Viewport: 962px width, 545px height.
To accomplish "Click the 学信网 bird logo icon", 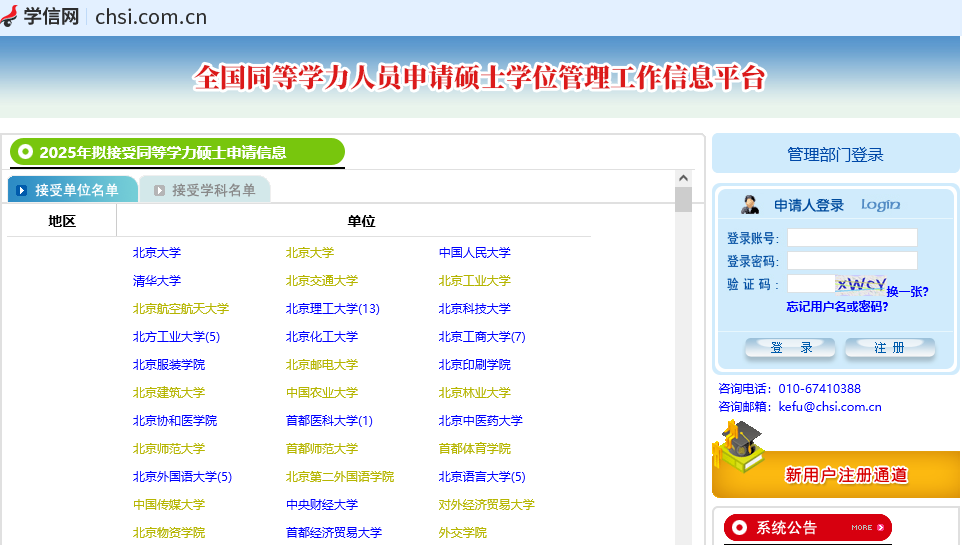I will (x=9, y=16).
